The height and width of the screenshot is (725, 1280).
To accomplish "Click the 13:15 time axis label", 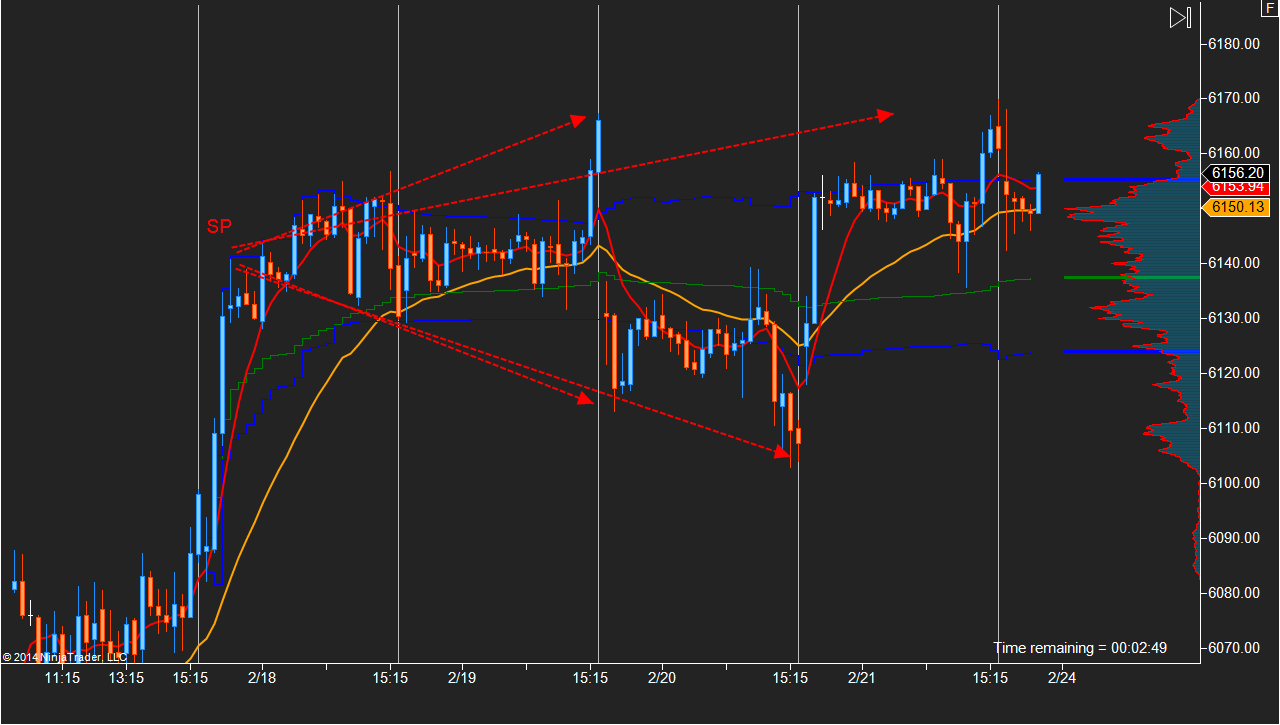I will tap(126, 679).
